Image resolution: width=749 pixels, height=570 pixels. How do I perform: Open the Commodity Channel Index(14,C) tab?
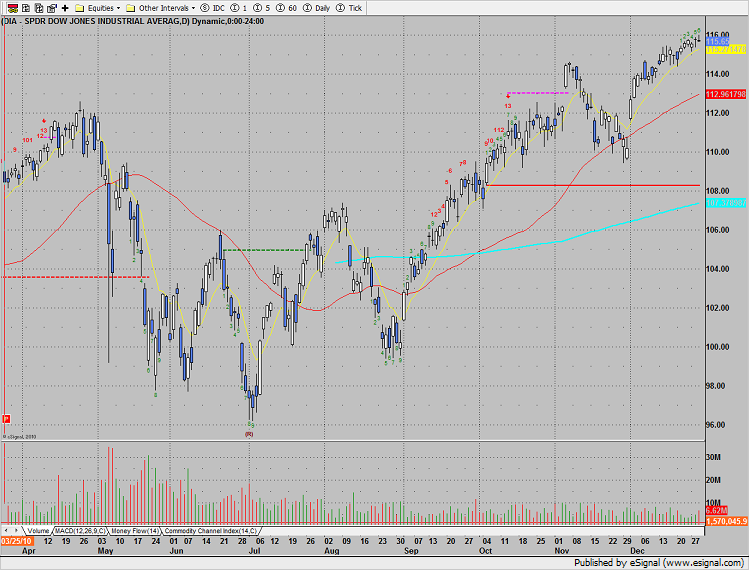211,531
